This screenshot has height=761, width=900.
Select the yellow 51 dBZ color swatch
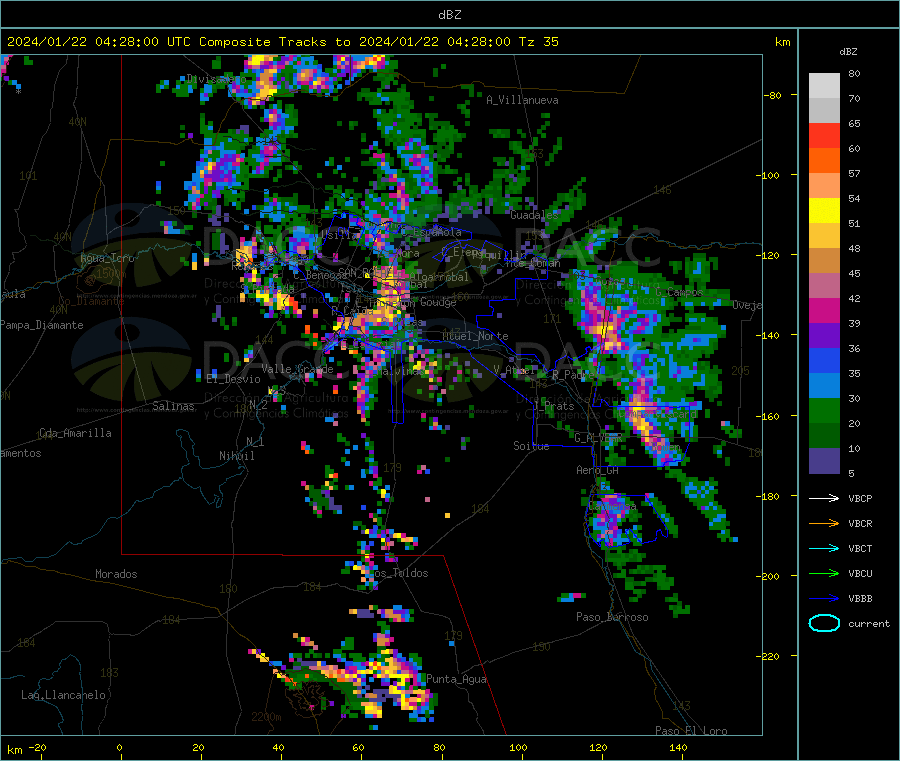[824, 211]
